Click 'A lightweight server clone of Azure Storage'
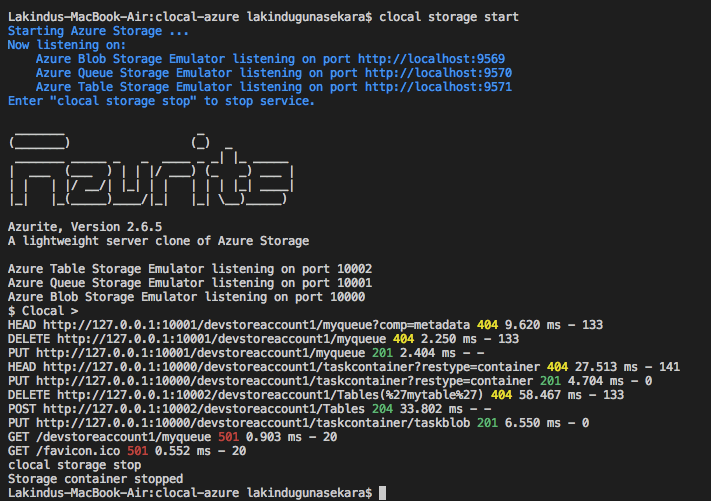 pyautogui.click(x=158, y=241)
